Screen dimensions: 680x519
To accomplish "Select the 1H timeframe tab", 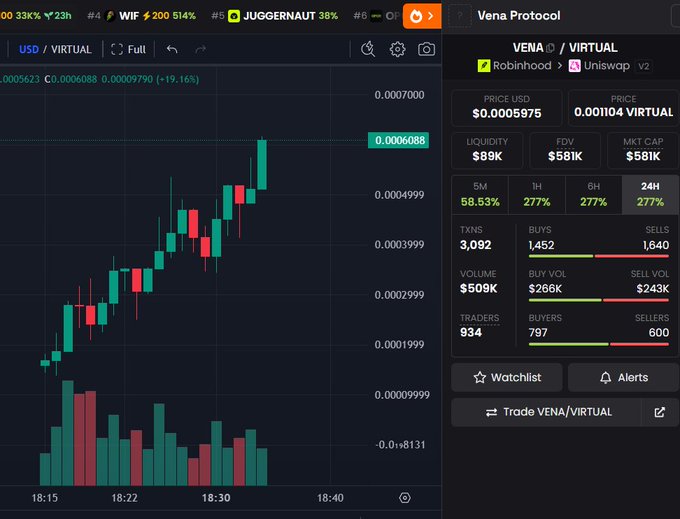I will (x=536, y=195).
